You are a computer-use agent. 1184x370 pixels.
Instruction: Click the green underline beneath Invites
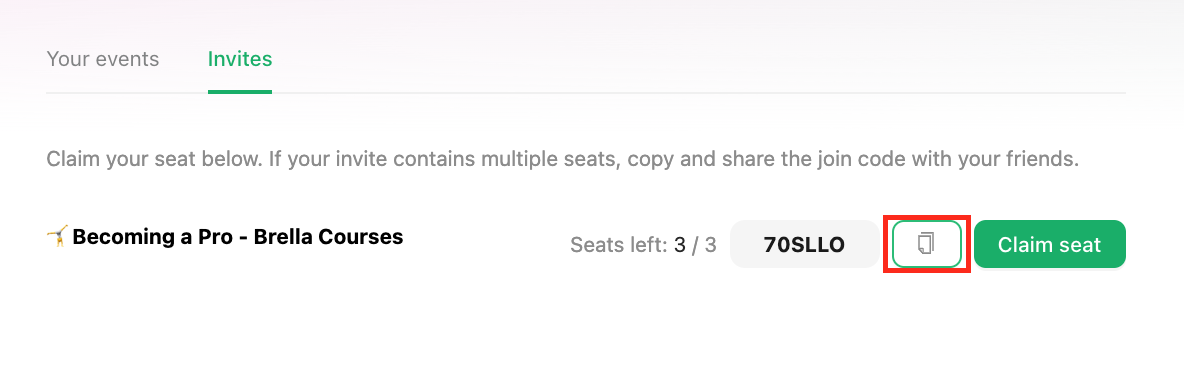[x=240, y=92]
